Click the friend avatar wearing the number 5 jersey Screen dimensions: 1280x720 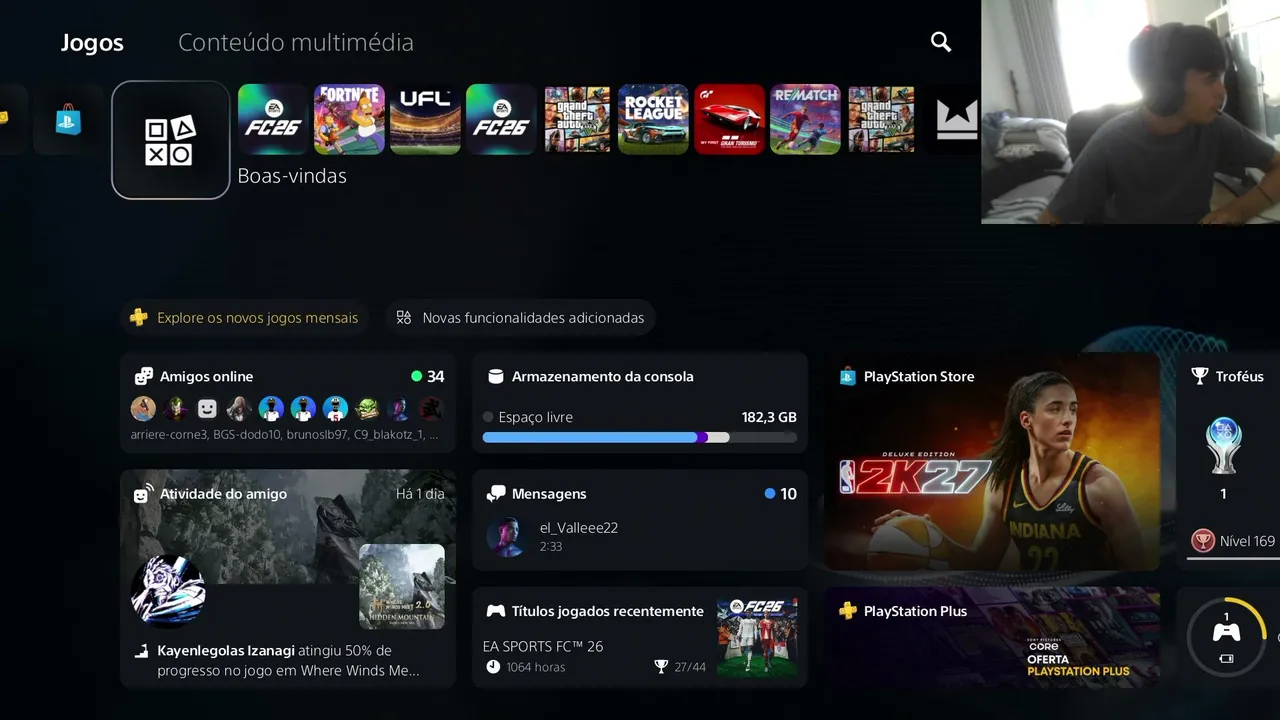[x=335, y=408]
